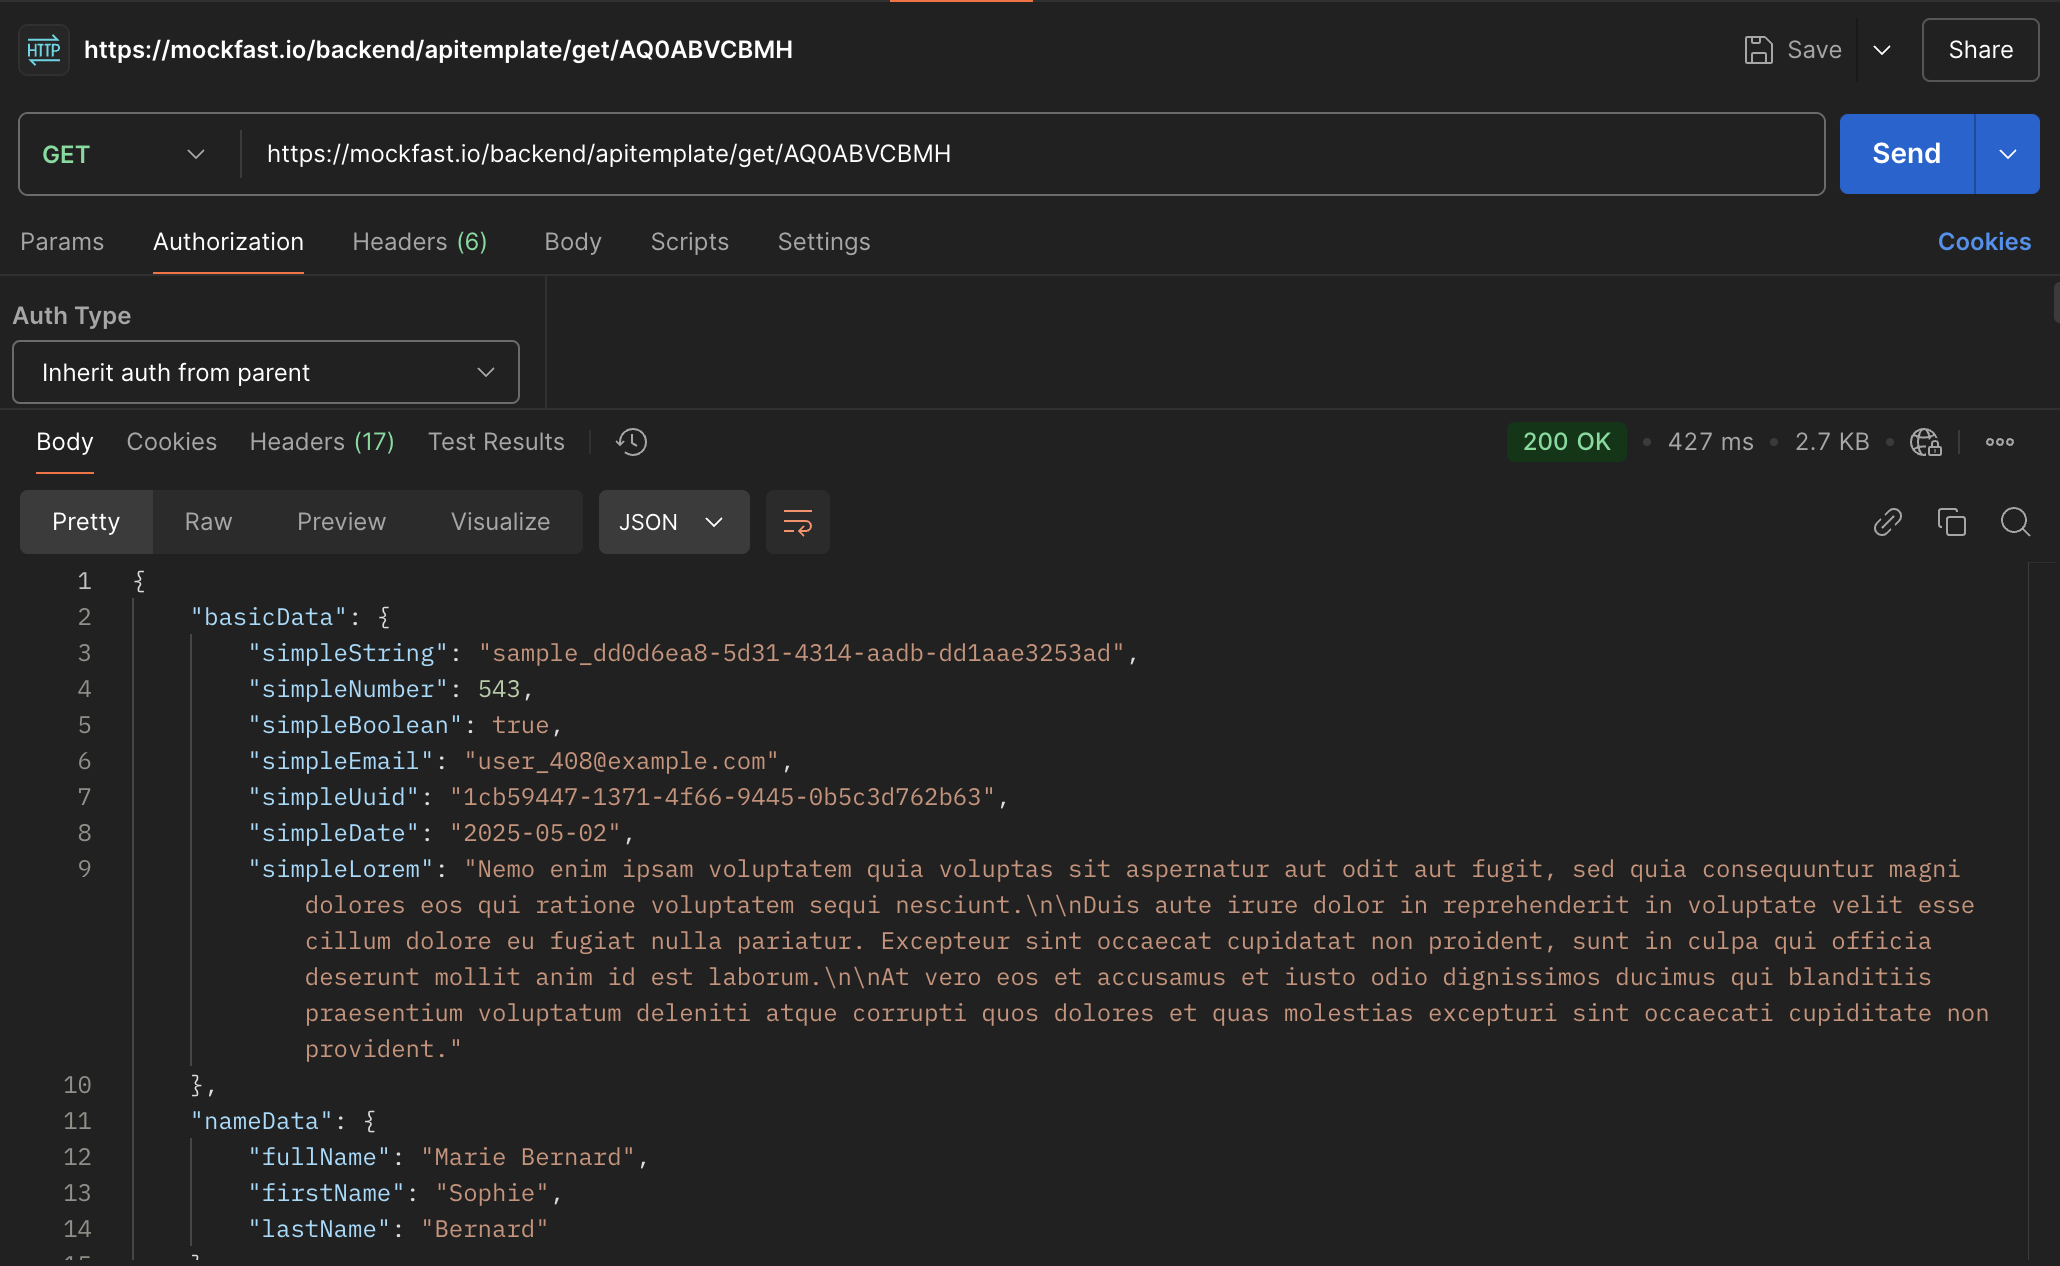Go to the Settings tab

click(x=824, y=242)
